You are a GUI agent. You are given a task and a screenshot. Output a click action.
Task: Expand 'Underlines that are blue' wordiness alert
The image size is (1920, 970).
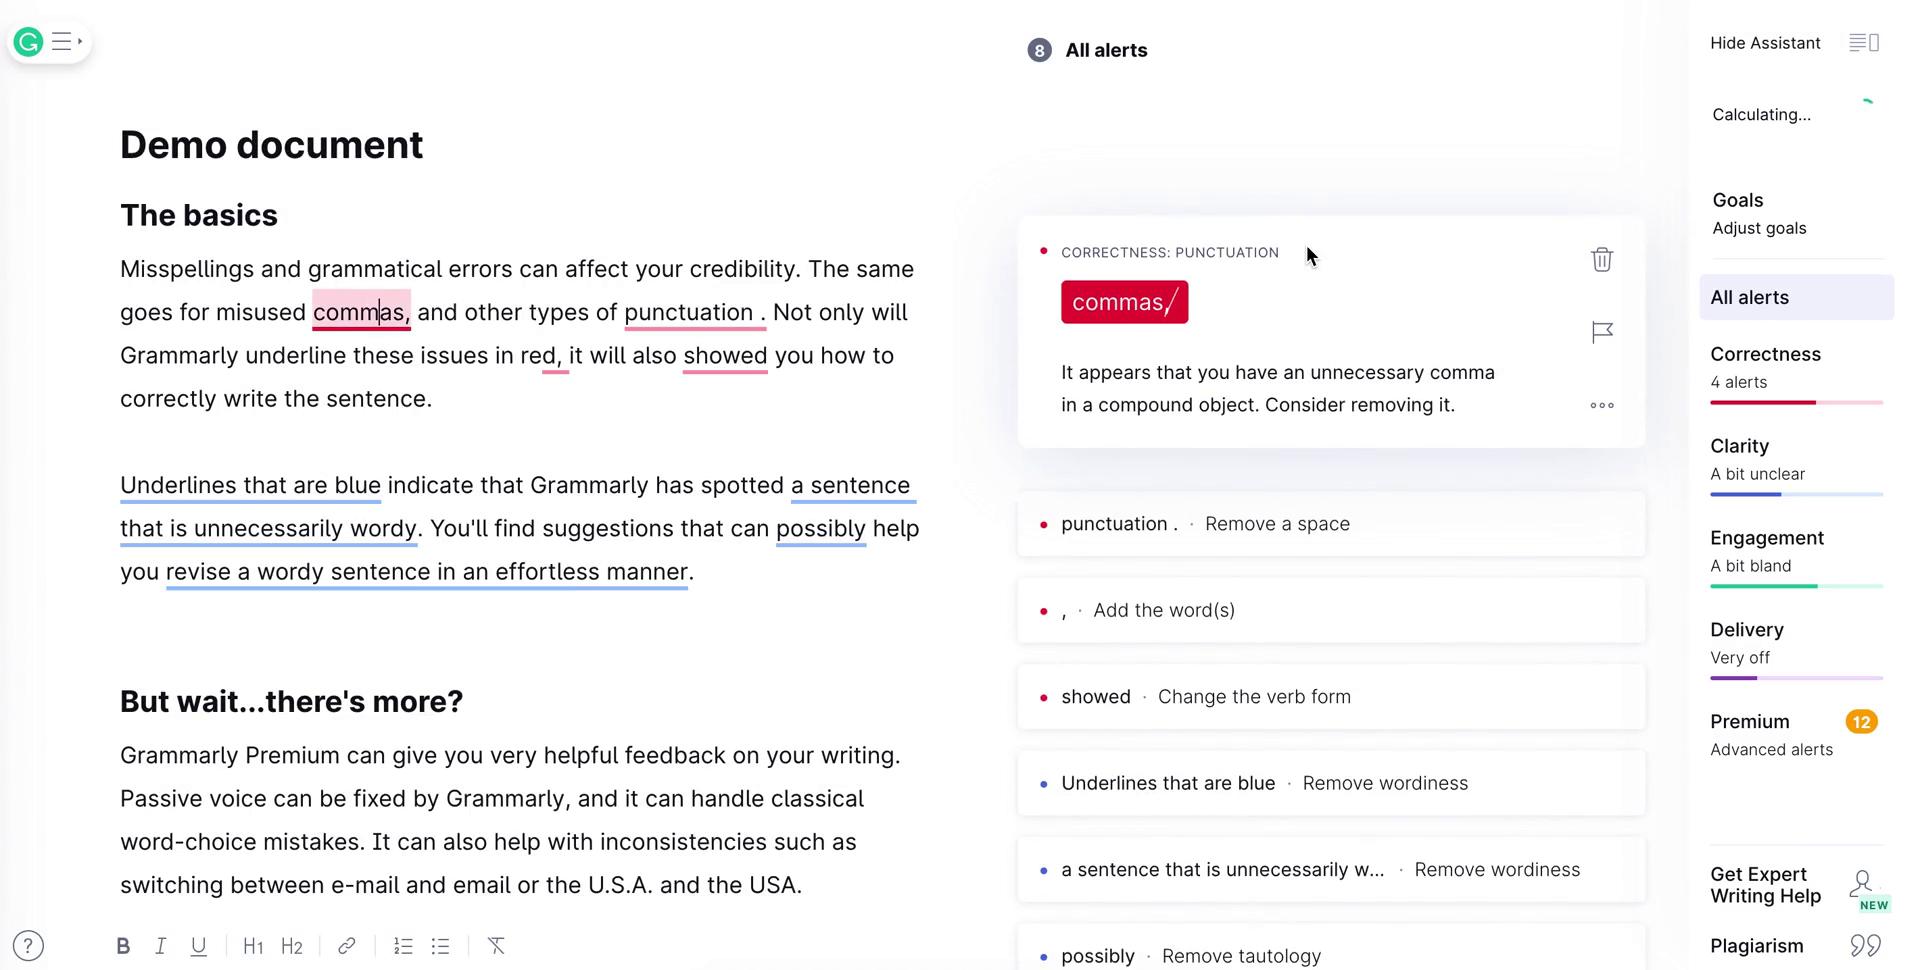click(x=1331, y=783)
